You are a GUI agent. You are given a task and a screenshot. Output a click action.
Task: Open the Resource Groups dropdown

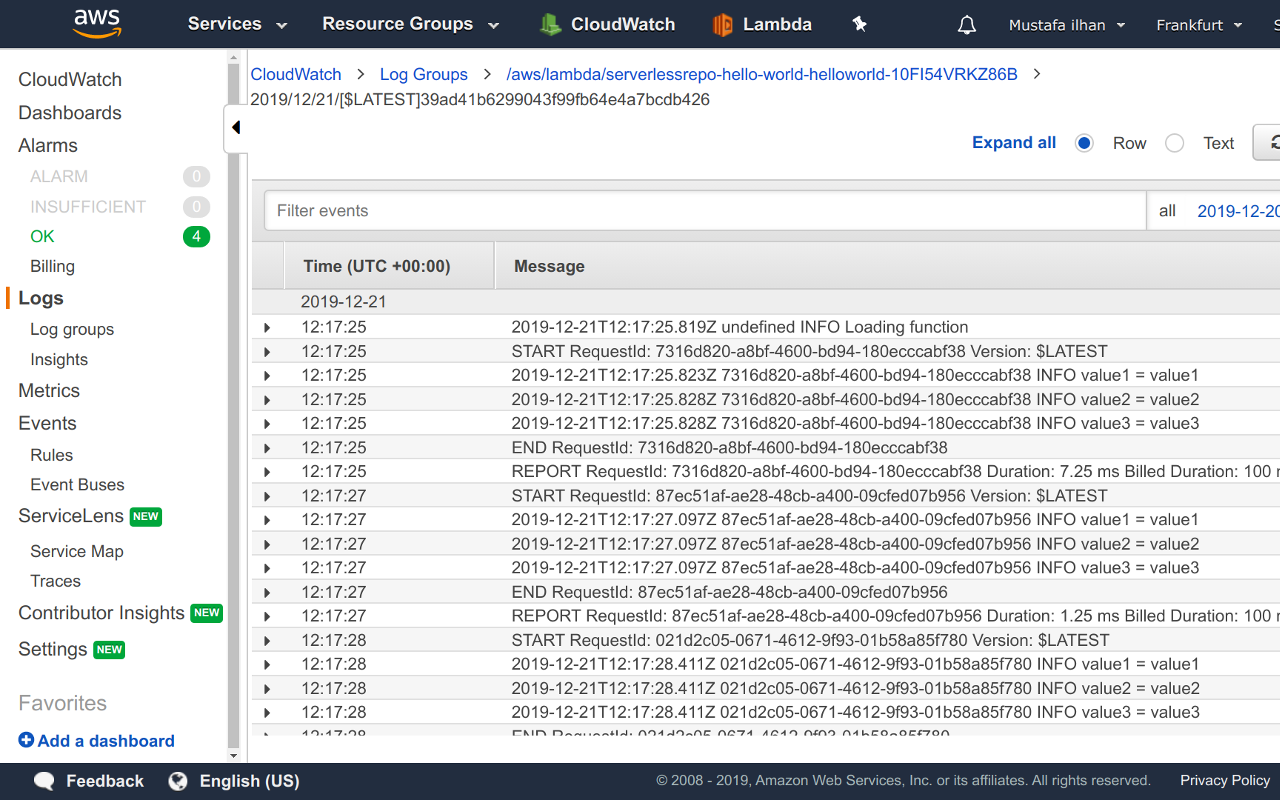[x=411, y=24]
